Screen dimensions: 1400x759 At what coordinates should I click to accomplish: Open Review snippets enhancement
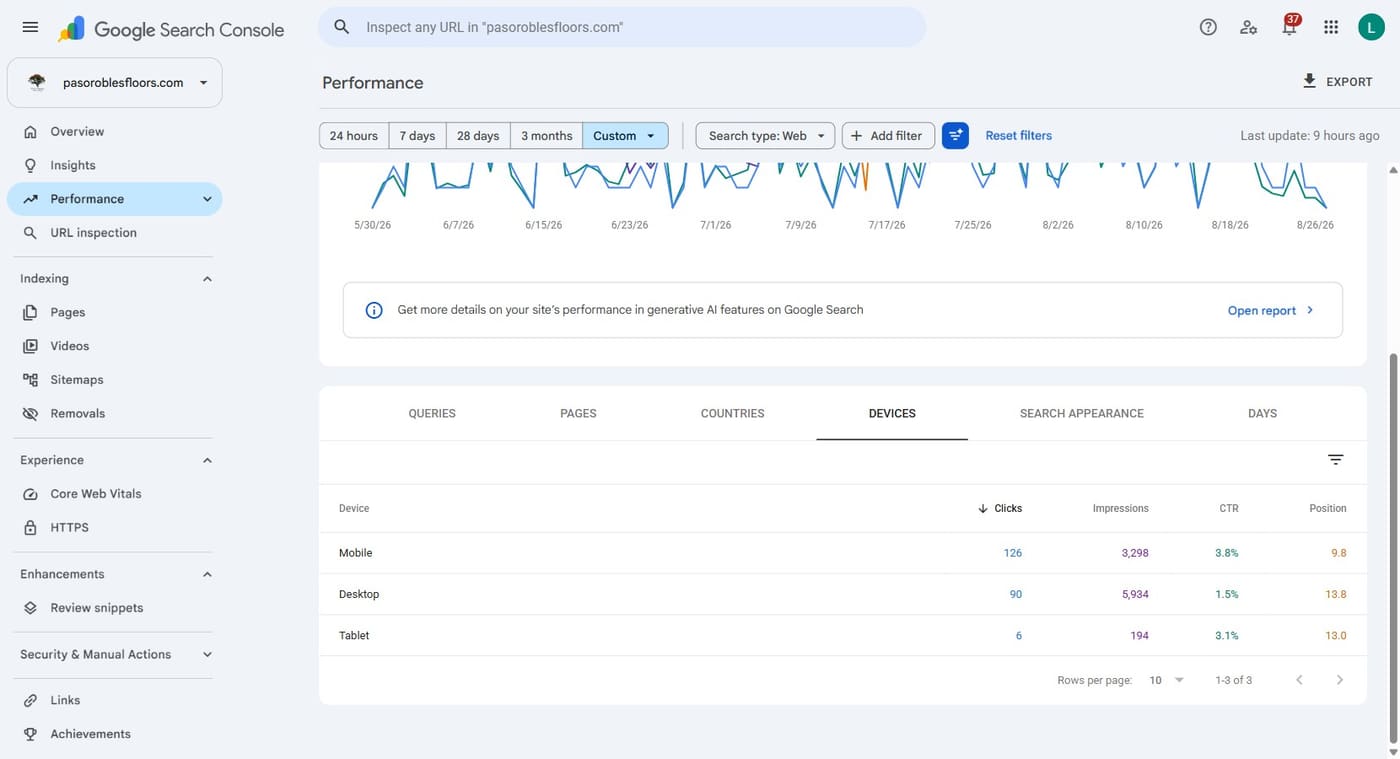click(x=114, y=608)
